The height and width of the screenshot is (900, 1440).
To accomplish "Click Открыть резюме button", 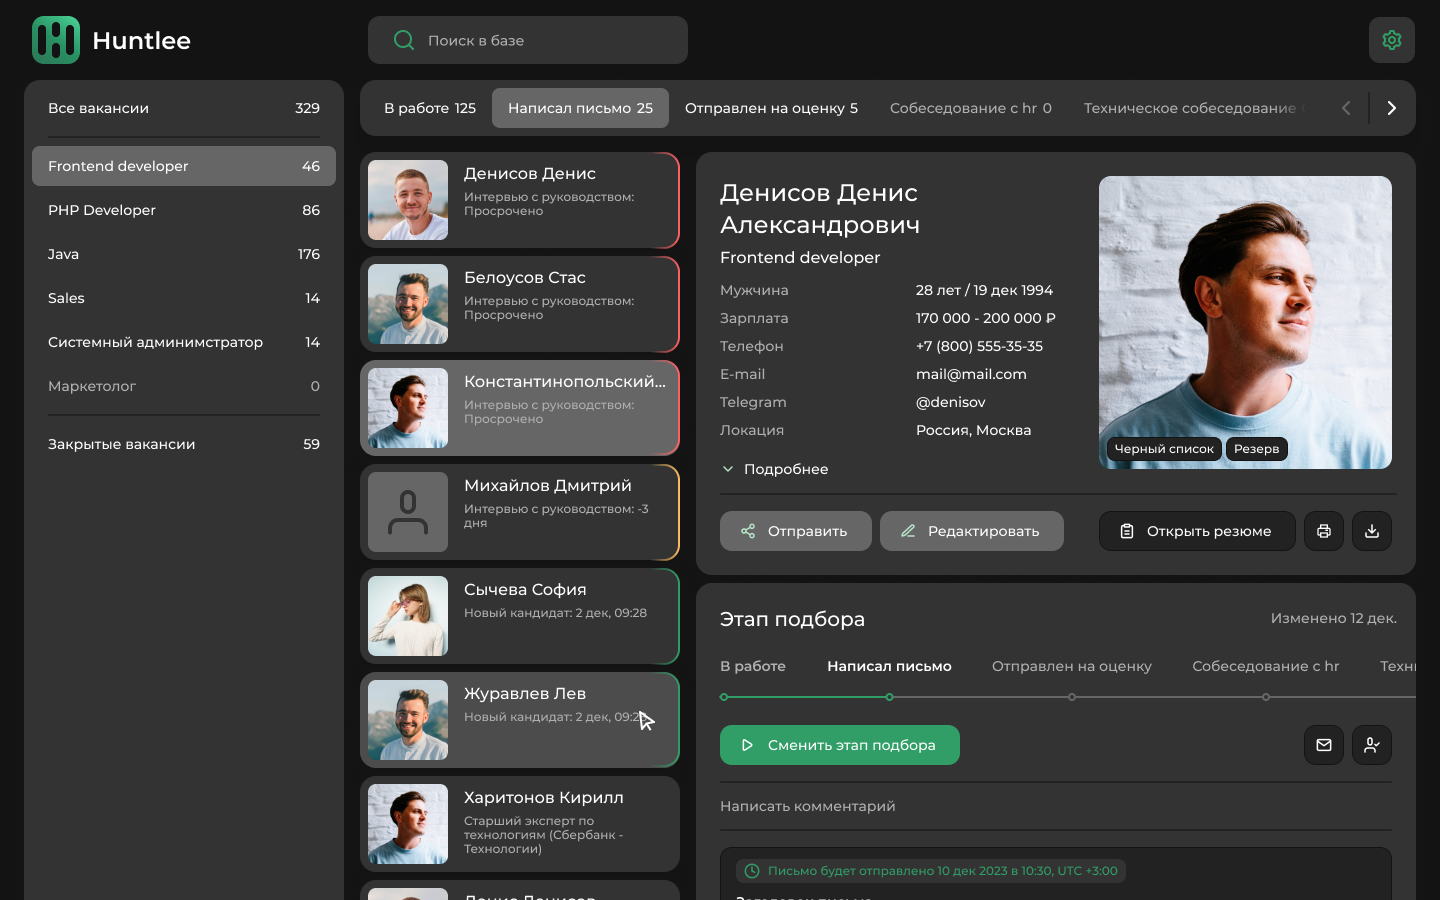I will (x=1197, y=531).
